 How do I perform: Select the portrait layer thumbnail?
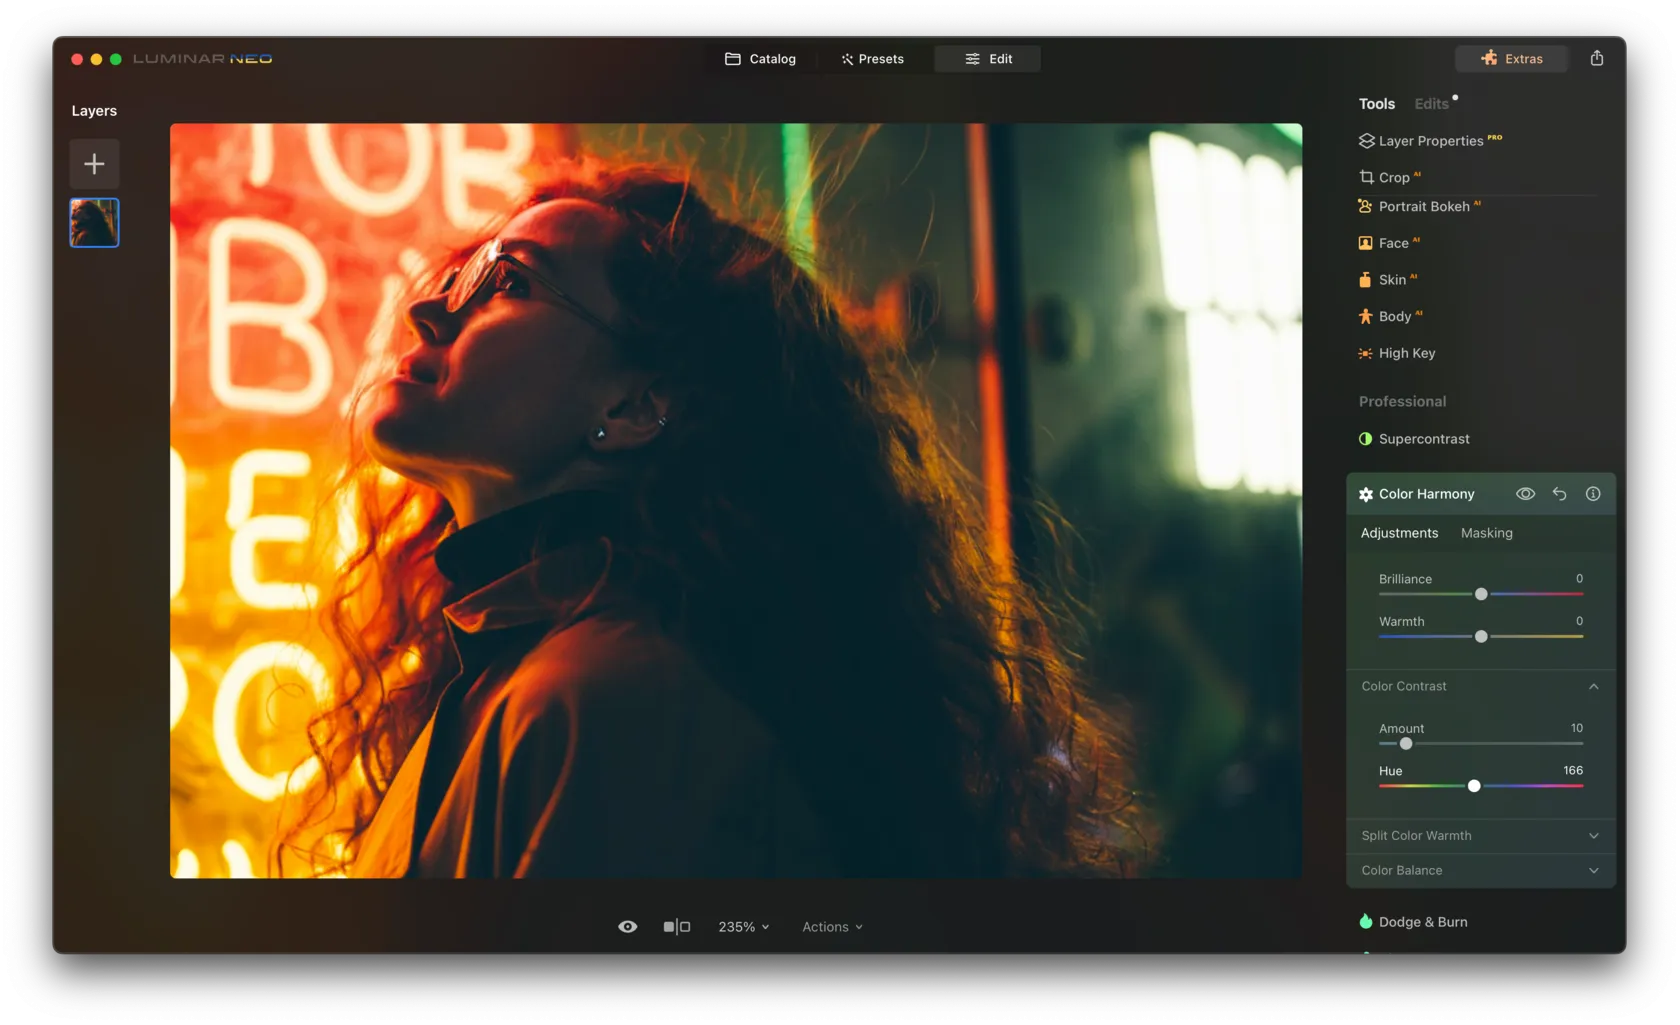click(94, 222)
